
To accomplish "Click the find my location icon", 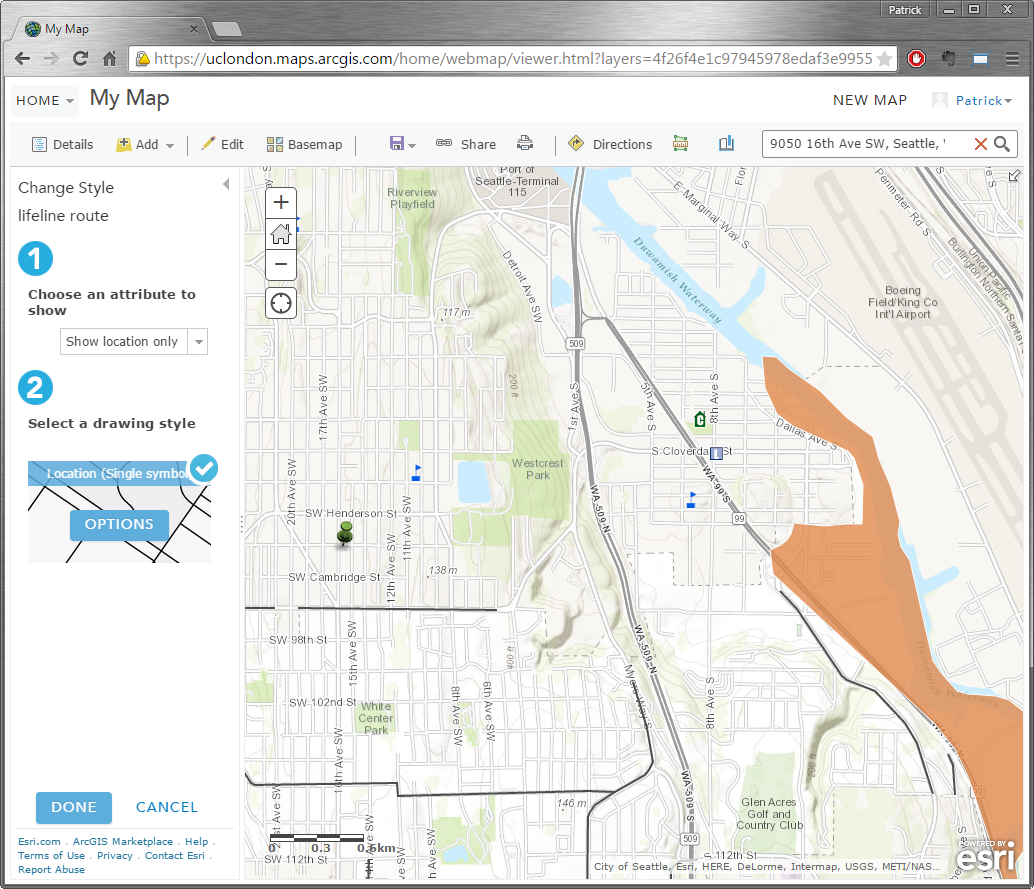I will pyautogui.click(x=281, y=303).
